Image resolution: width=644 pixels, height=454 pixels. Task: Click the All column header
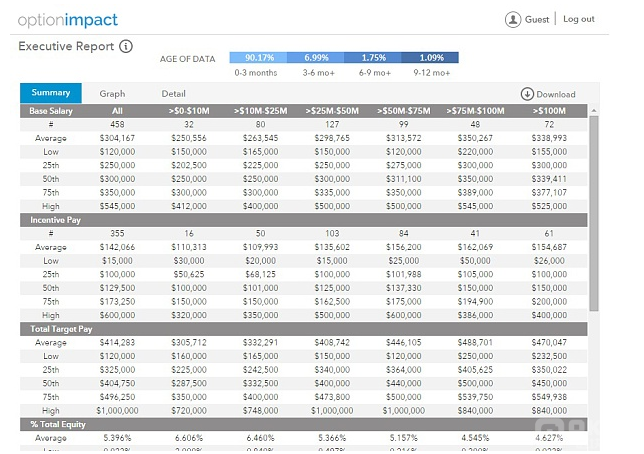point(117,110)
